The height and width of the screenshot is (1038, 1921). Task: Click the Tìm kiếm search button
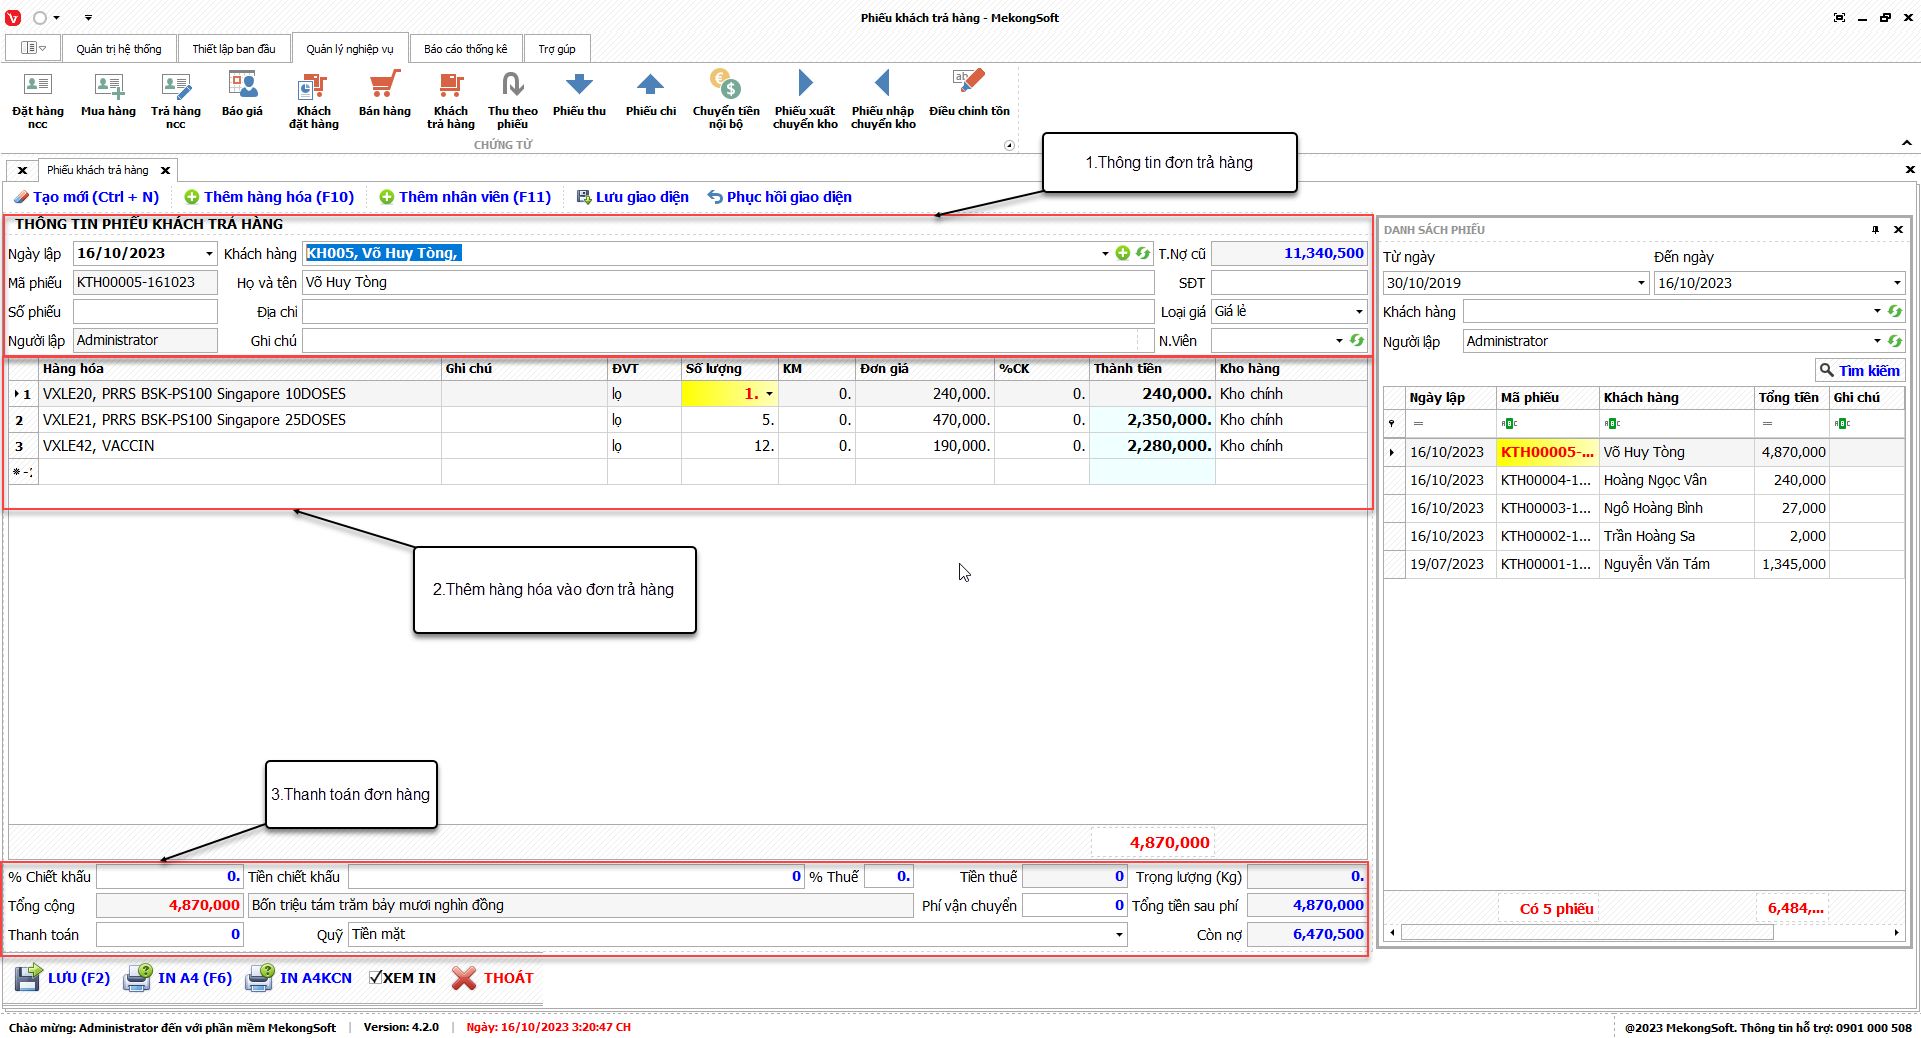point(1859,371)
